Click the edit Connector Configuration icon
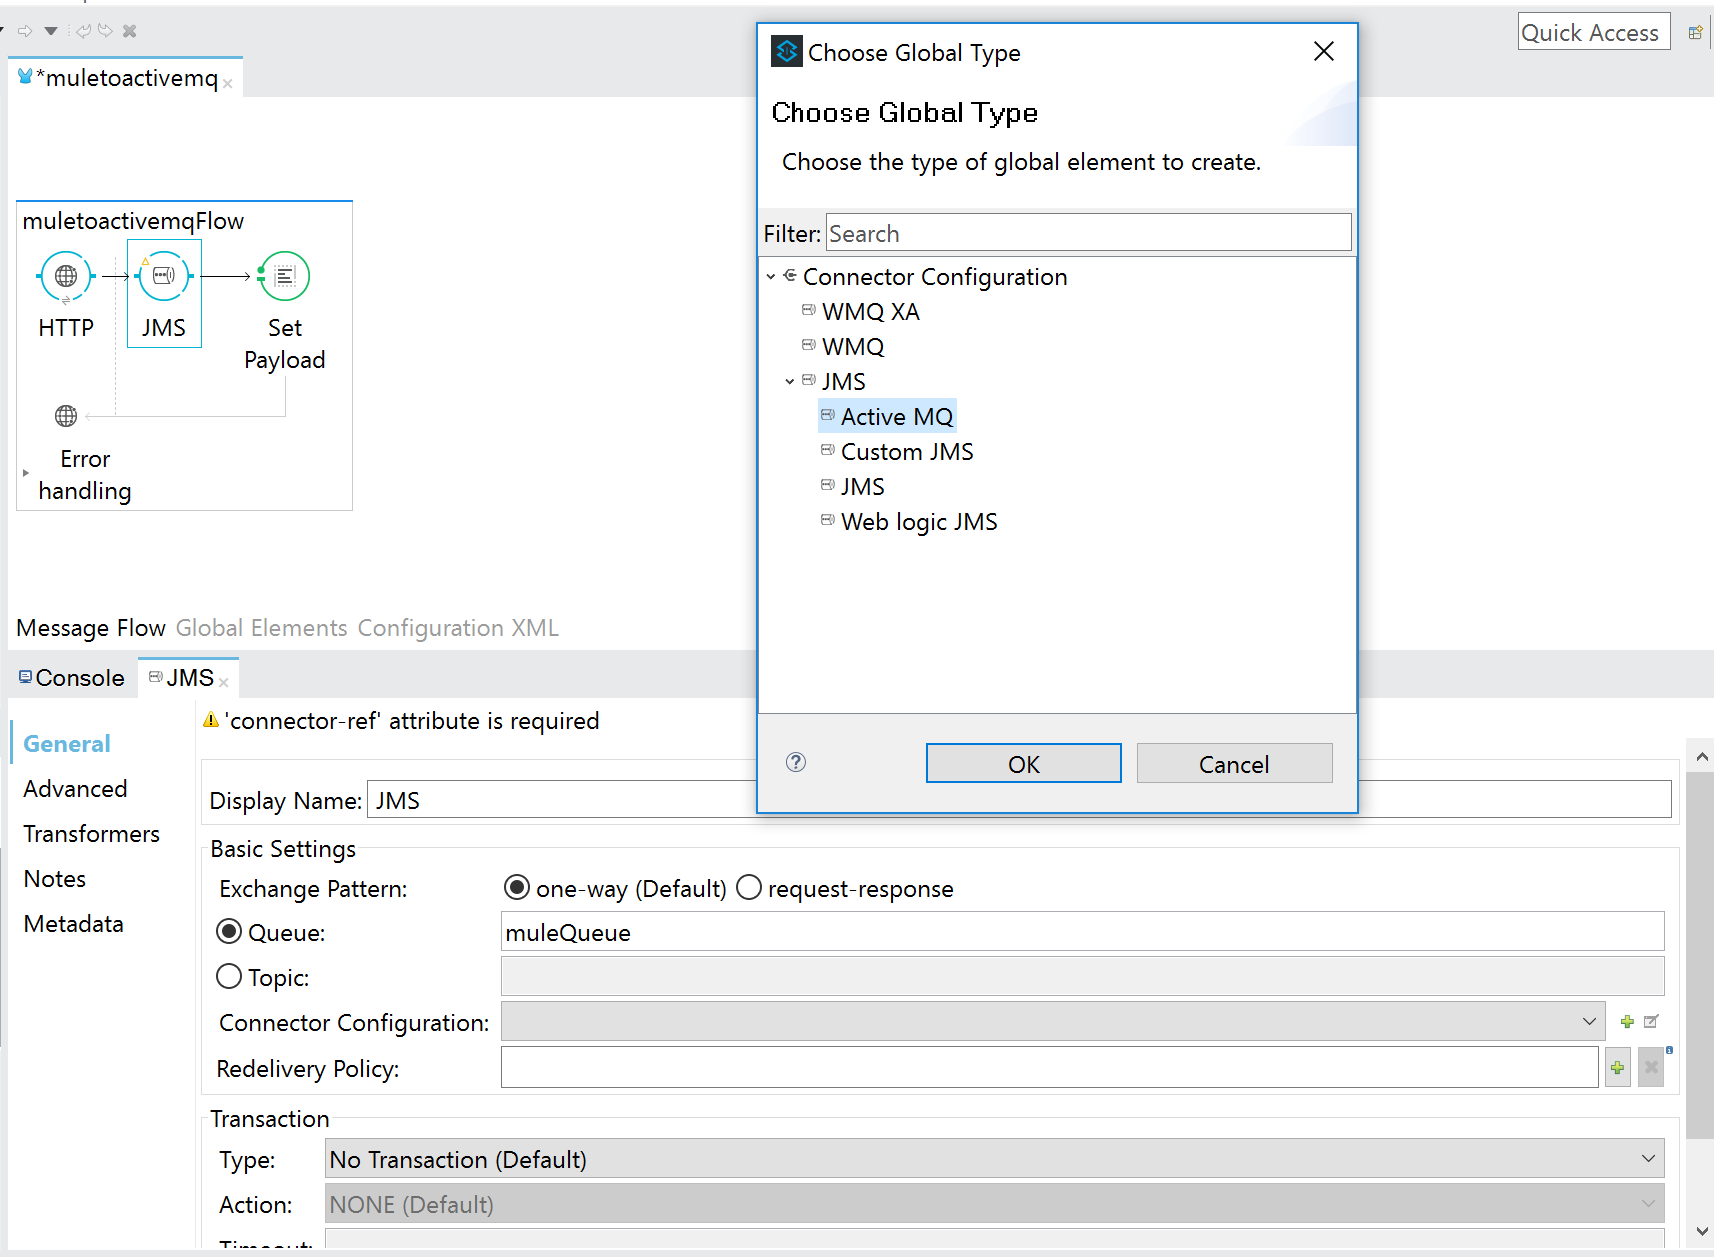The image size is (1714, 1257). (1651, 1022)
